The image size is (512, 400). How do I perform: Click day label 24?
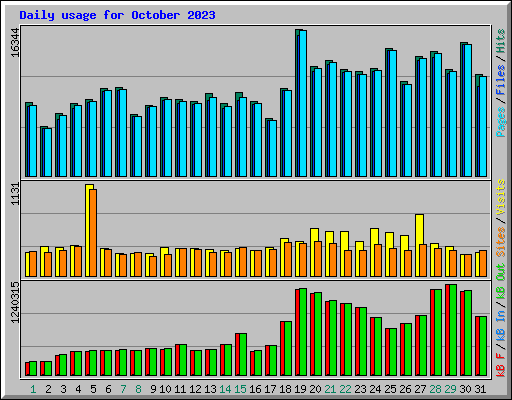point(375,389)
